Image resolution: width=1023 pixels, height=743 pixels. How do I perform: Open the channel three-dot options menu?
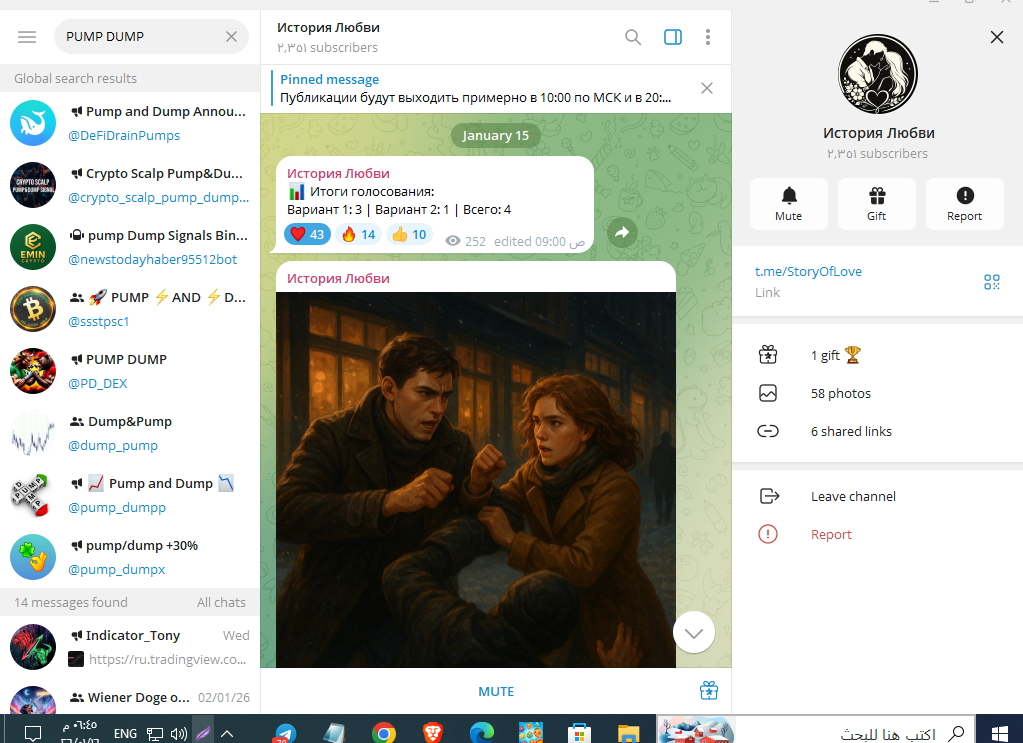pyautogui.click(x=708, y=37)
